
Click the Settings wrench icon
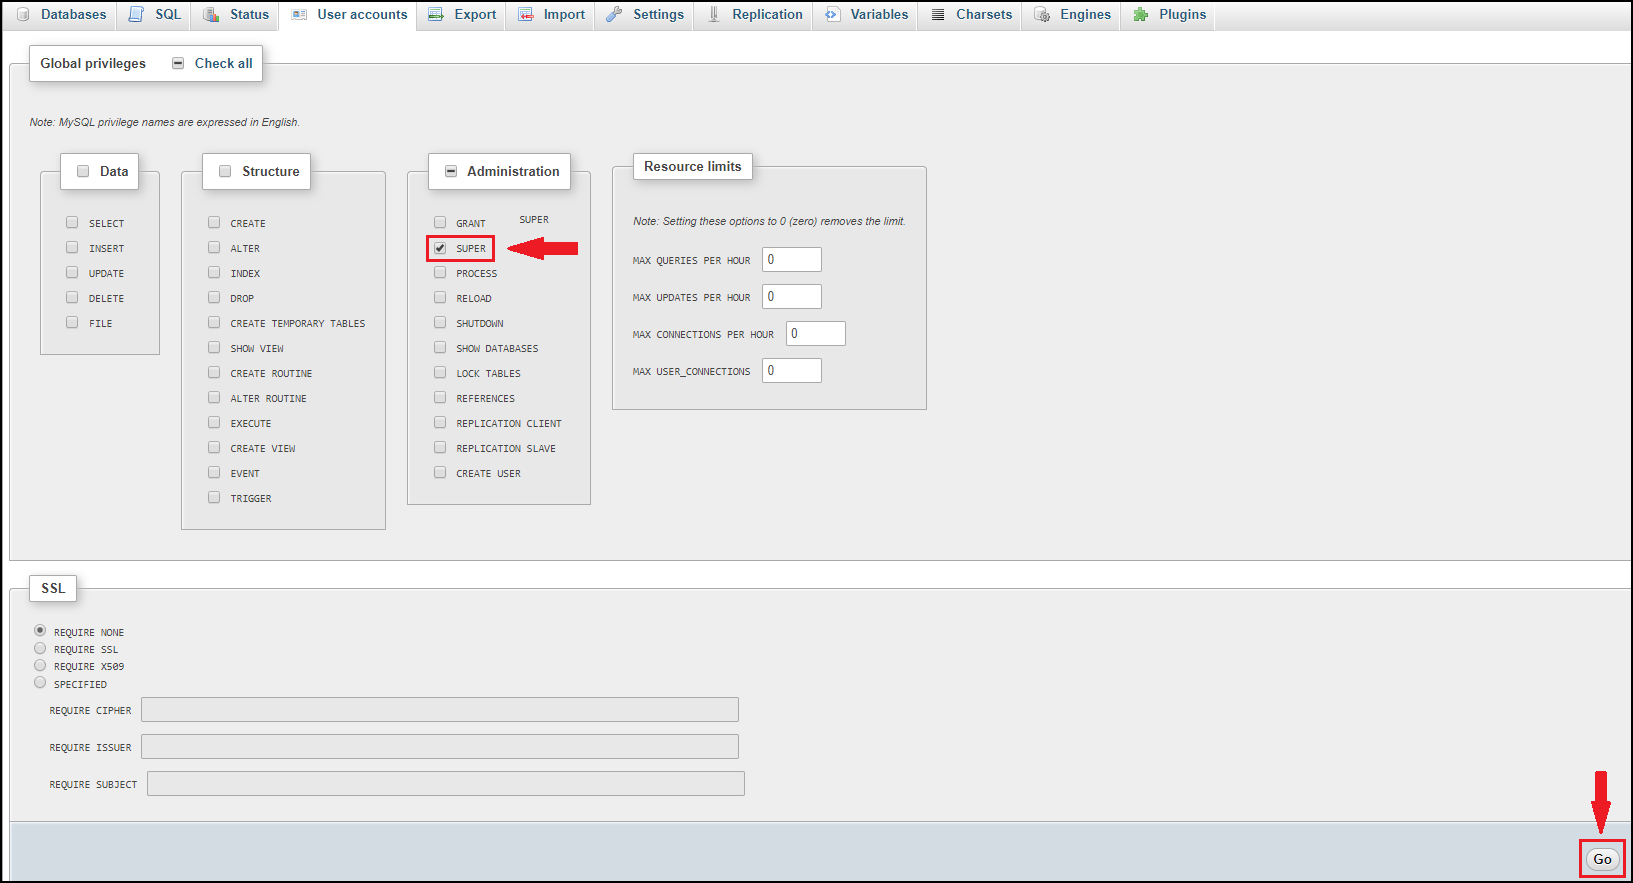(614, 15)
